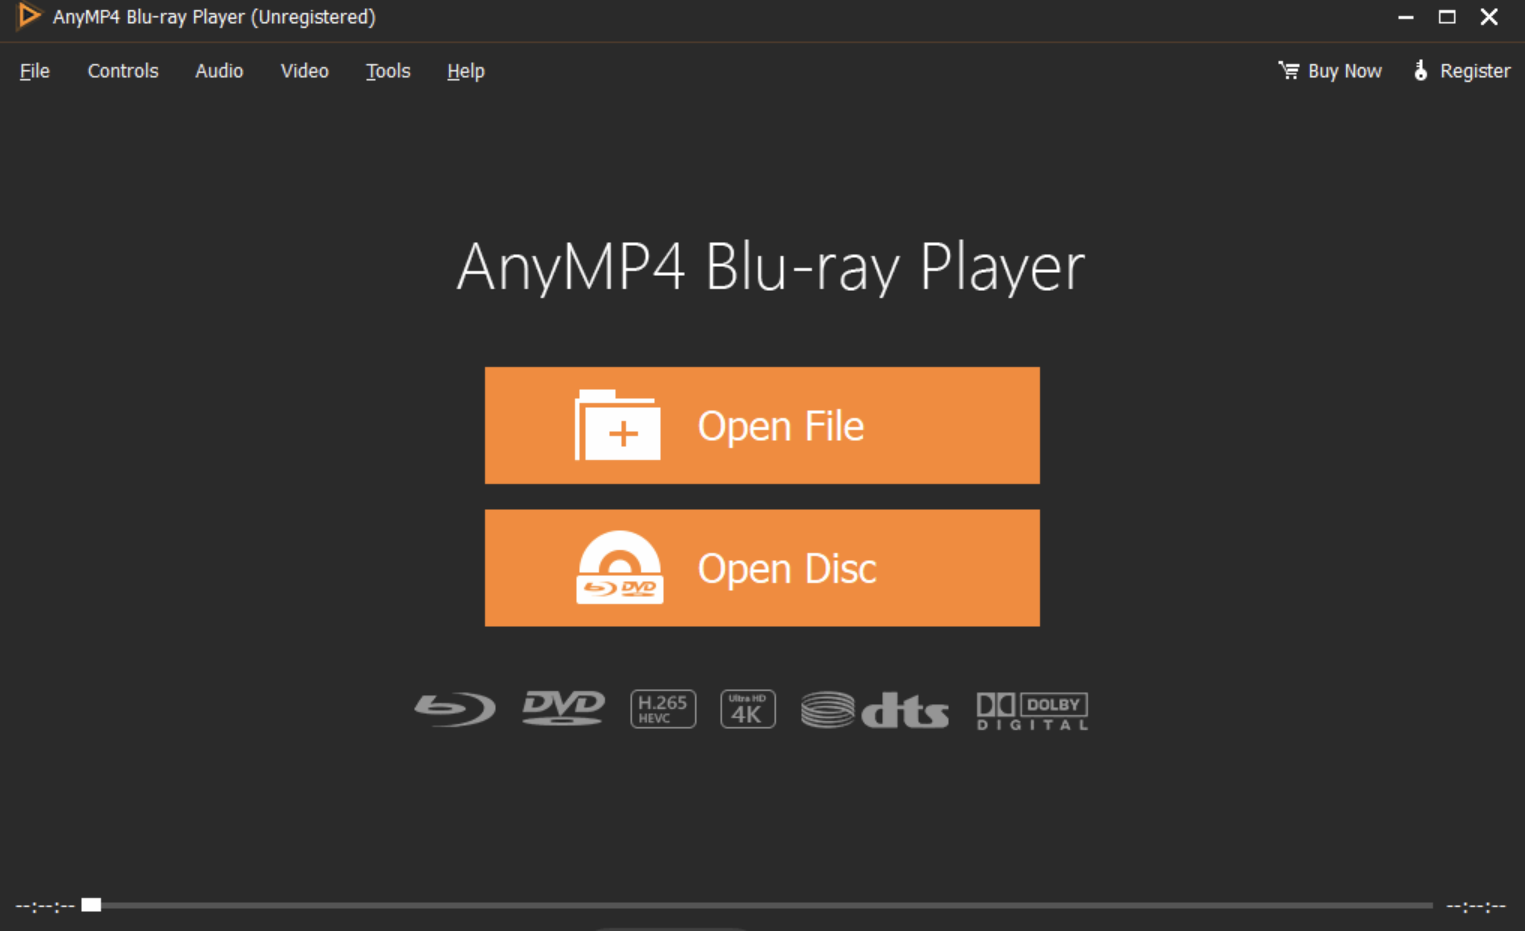Image resolution: width=1525 pixels, height=931 pixels.
Task: Click the Dolby Digital logo
Action: pyautogui.click(x=1030, y=709)
